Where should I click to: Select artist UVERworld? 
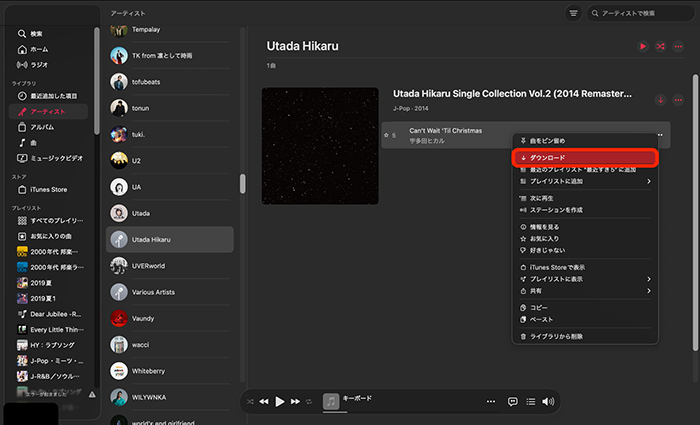tap(170, 266)
